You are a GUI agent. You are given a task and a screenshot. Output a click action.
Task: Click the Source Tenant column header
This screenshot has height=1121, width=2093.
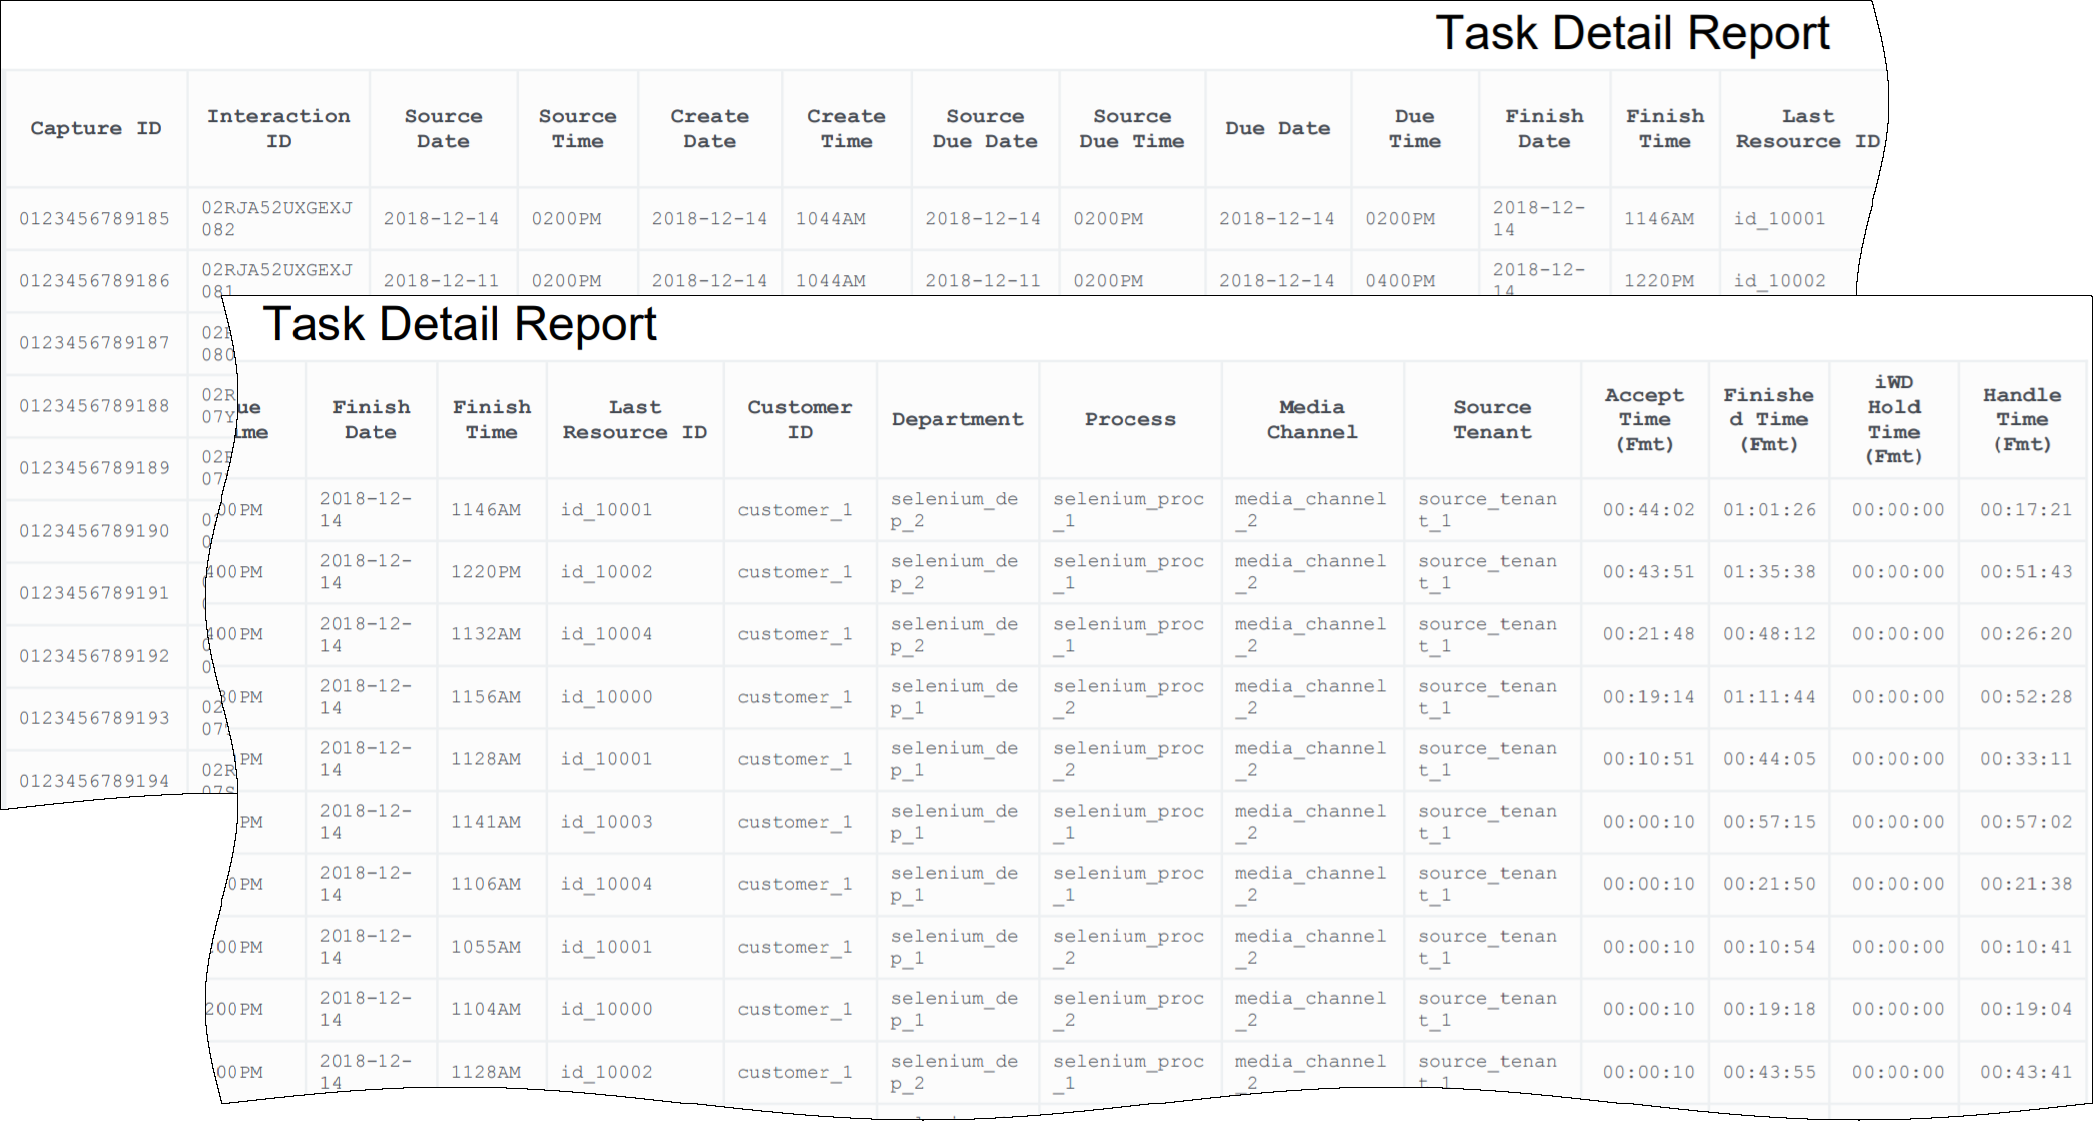click(1491, 419)
